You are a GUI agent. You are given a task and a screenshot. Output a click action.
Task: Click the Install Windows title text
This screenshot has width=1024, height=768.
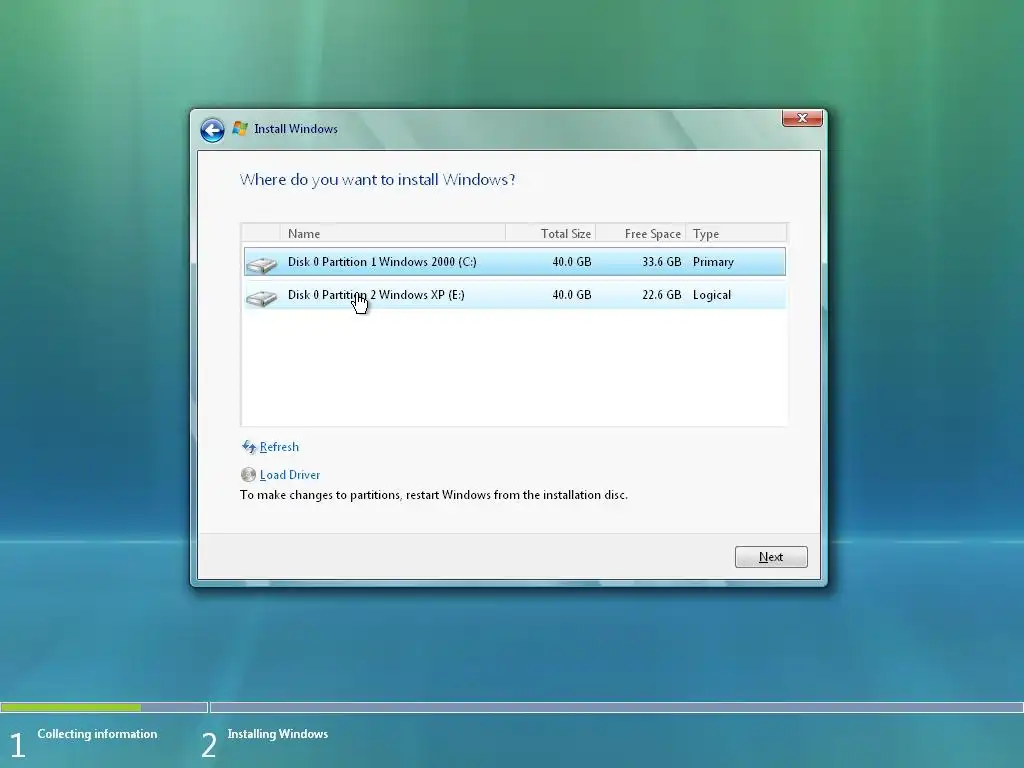[296, 129]
